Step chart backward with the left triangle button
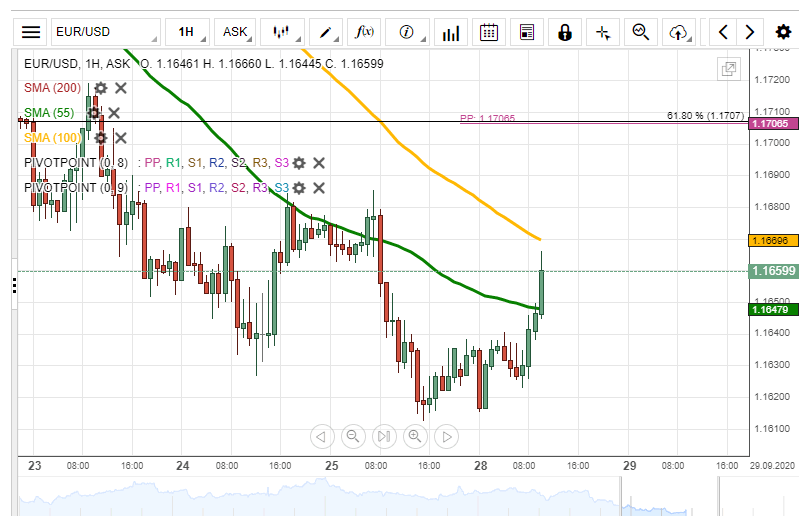The height and width of the screenshot is (520, 803). 322,436
